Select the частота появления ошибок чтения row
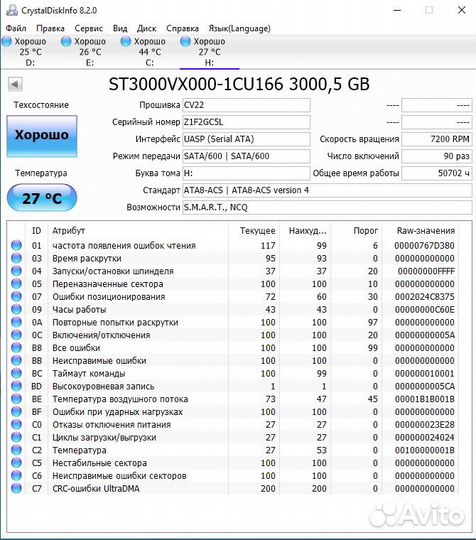476x540 pixels. click(233, 246)
